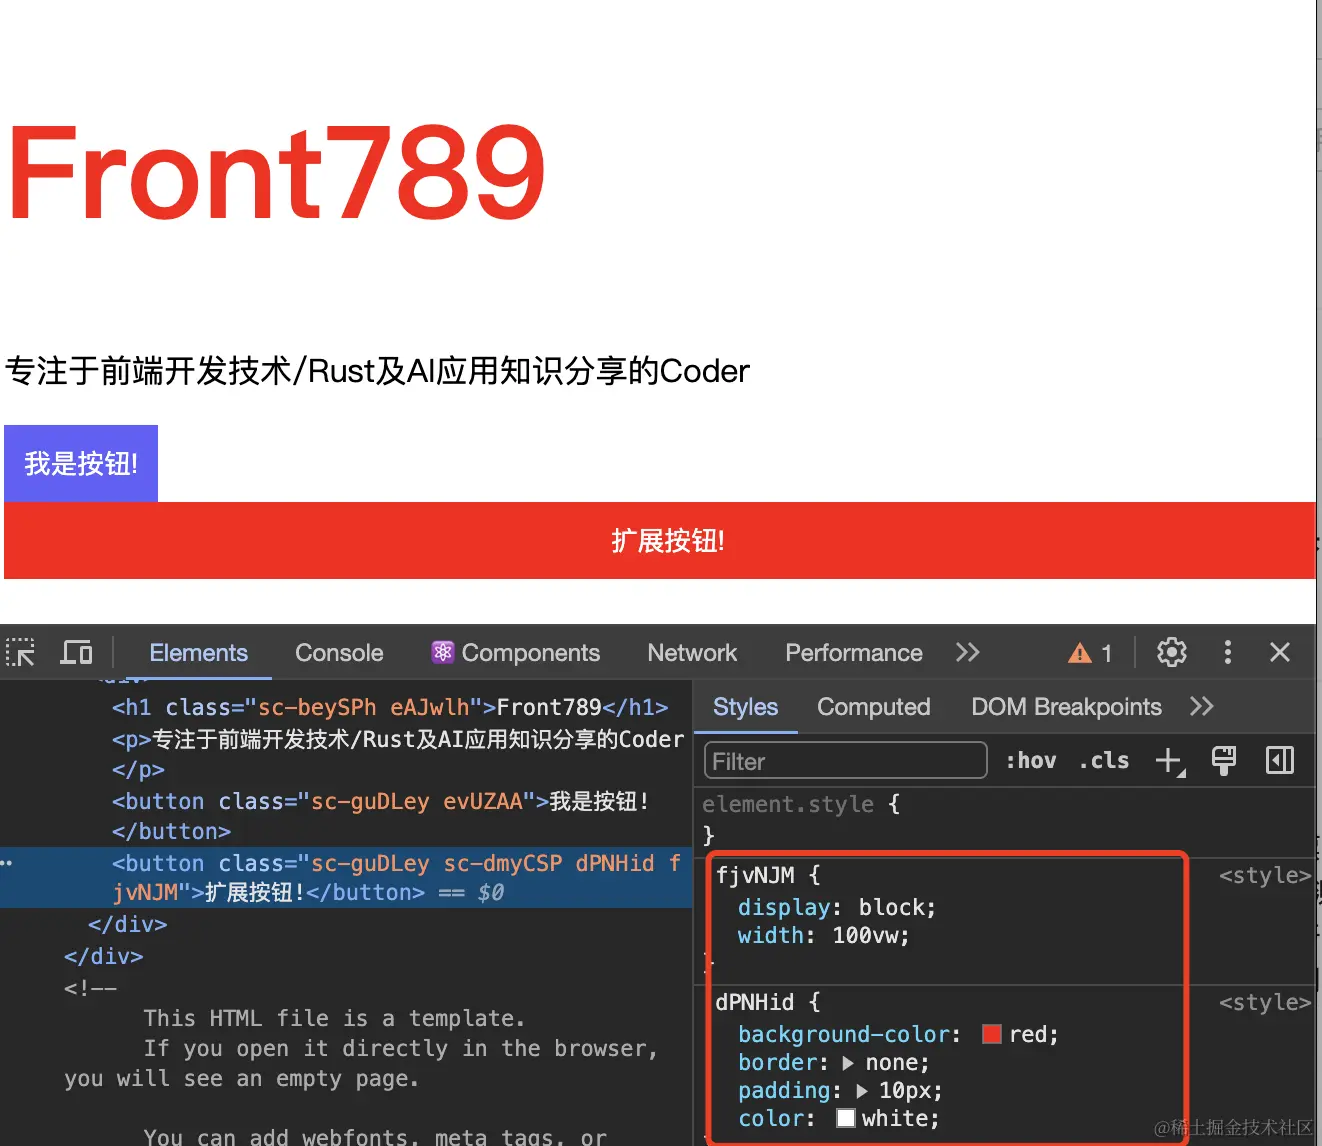Toggle the .cls class editor

[1104, 761]
